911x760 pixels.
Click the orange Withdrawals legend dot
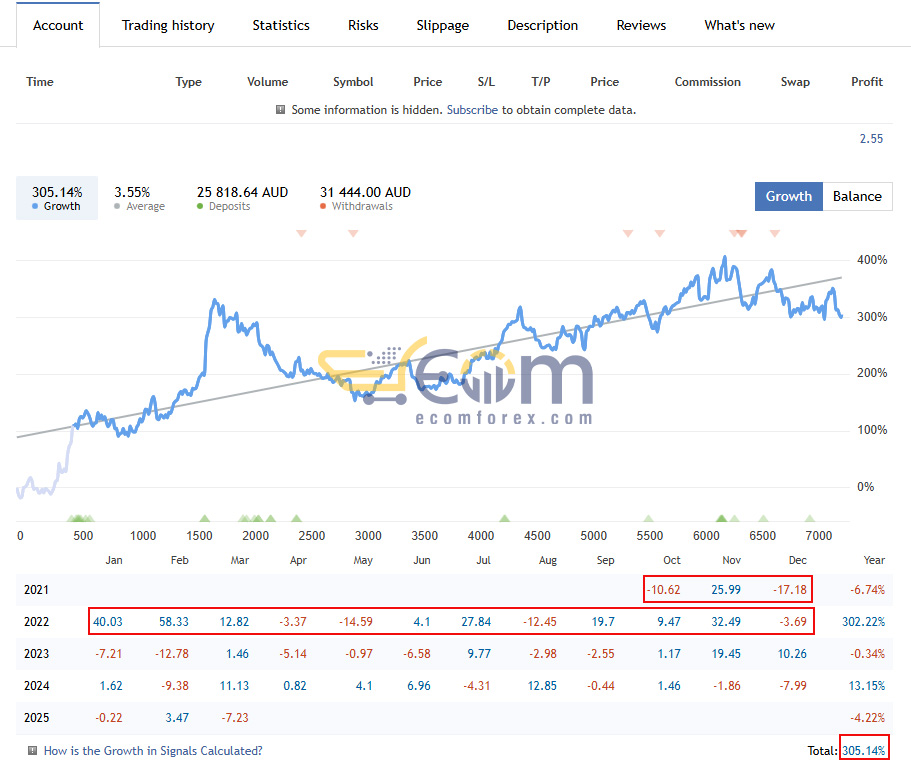coord(323,206)
